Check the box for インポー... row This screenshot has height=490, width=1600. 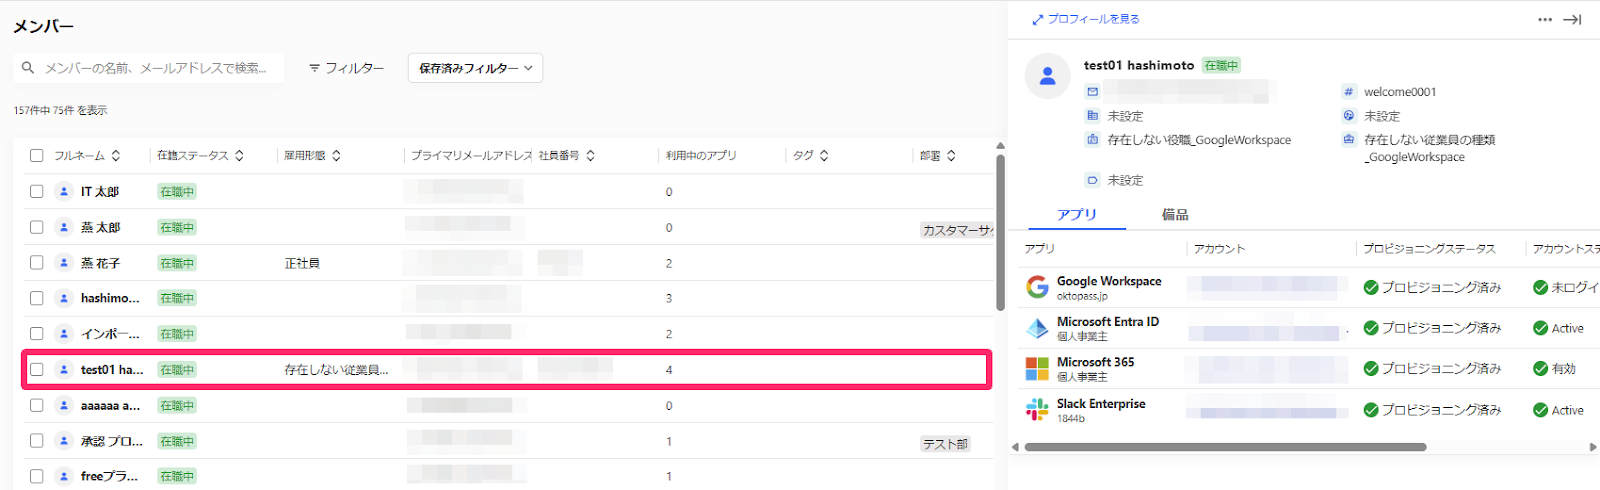pos(37,333)
